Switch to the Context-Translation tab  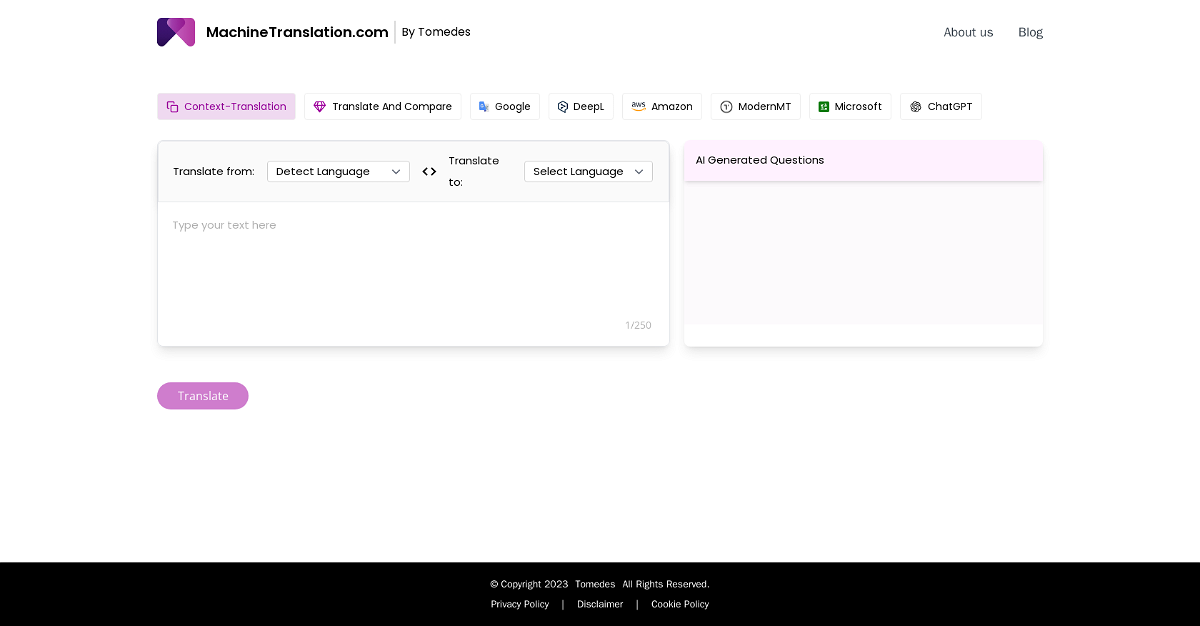[x=226, y=107]
